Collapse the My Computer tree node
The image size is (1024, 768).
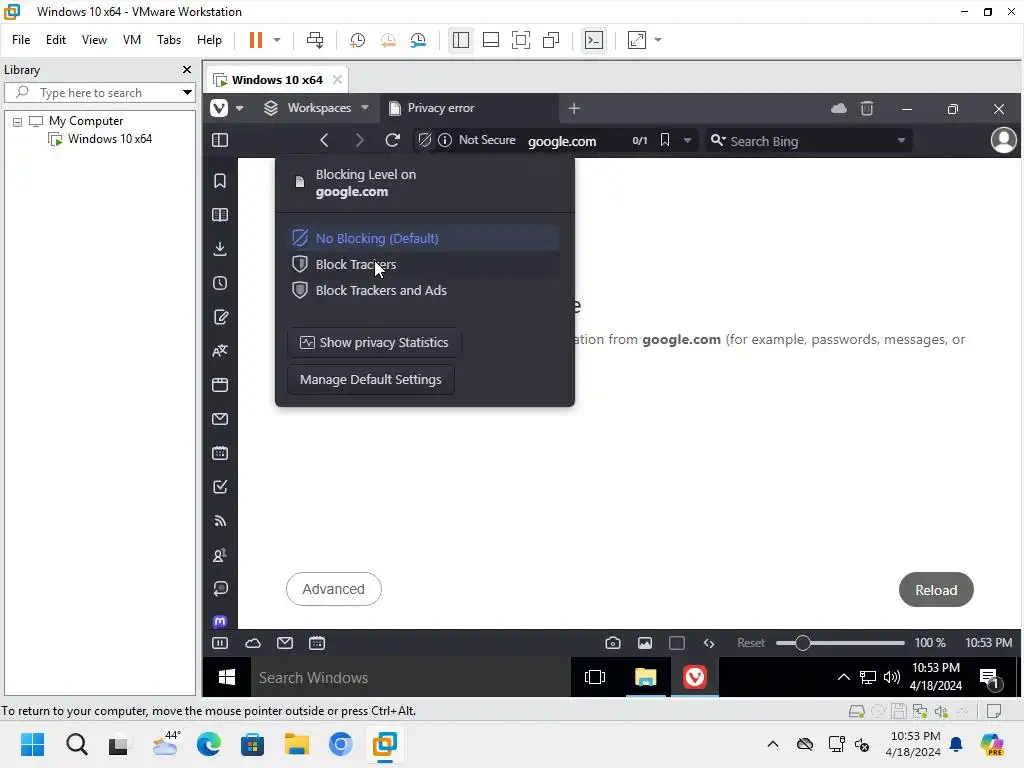point(18,121)
